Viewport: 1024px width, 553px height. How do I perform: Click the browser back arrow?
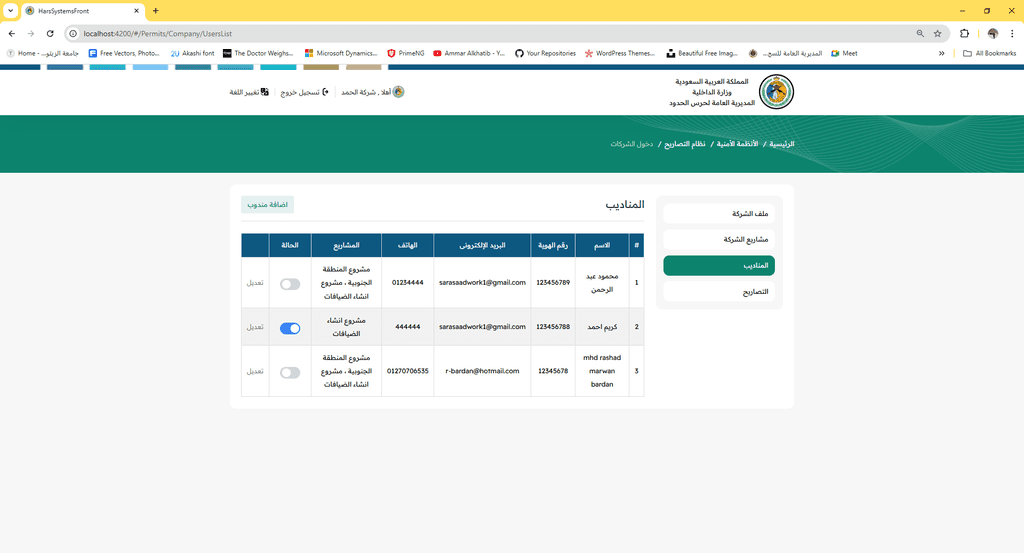click(12, 33)
